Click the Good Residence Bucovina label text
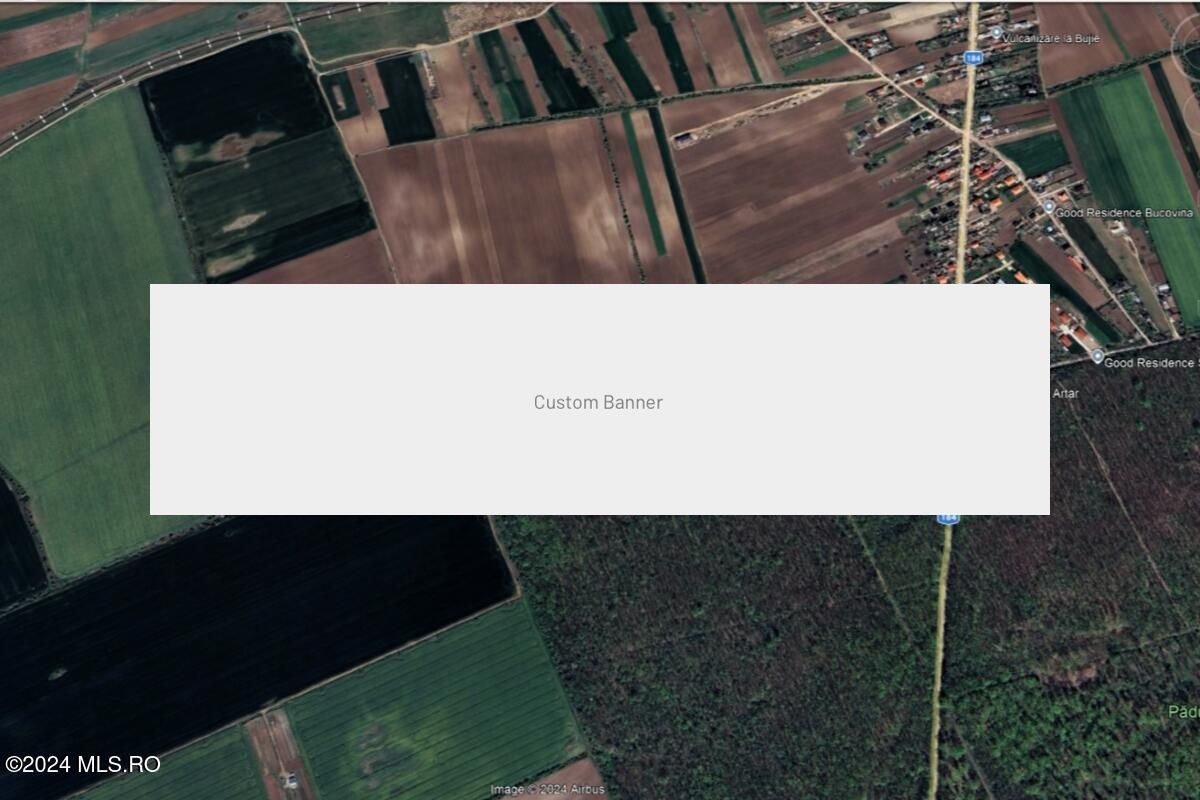This screenshot has height=800, width=1200. (x=1125, y=212)
